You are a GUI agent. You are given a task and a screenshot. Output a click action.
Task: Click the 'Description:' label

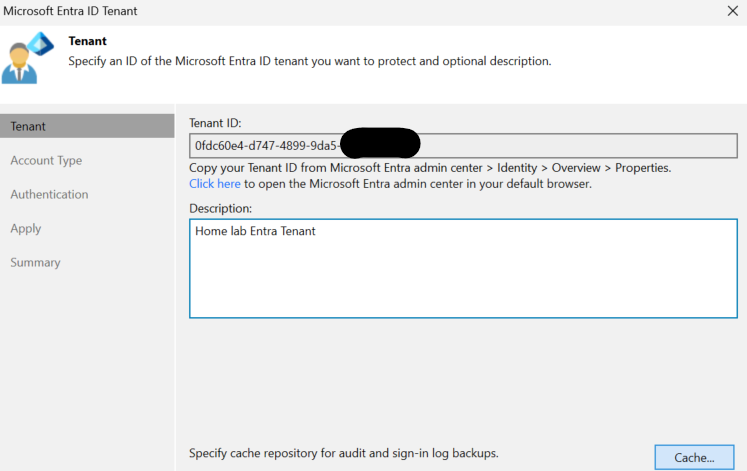coord(221,209)
